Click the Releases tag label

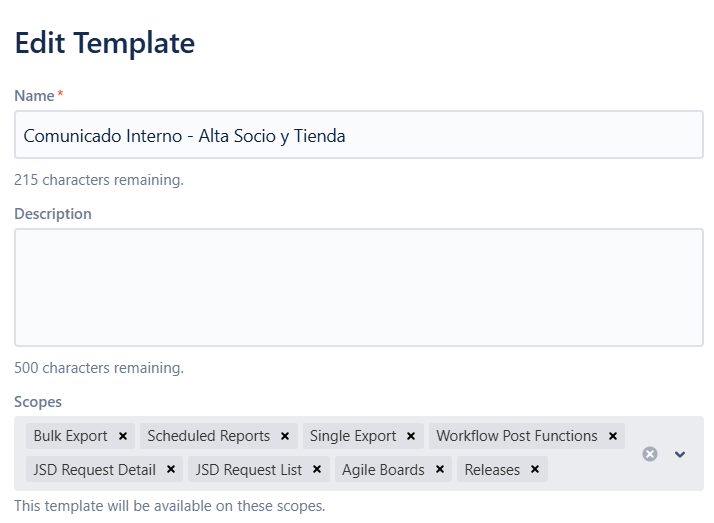pos(492,469)
